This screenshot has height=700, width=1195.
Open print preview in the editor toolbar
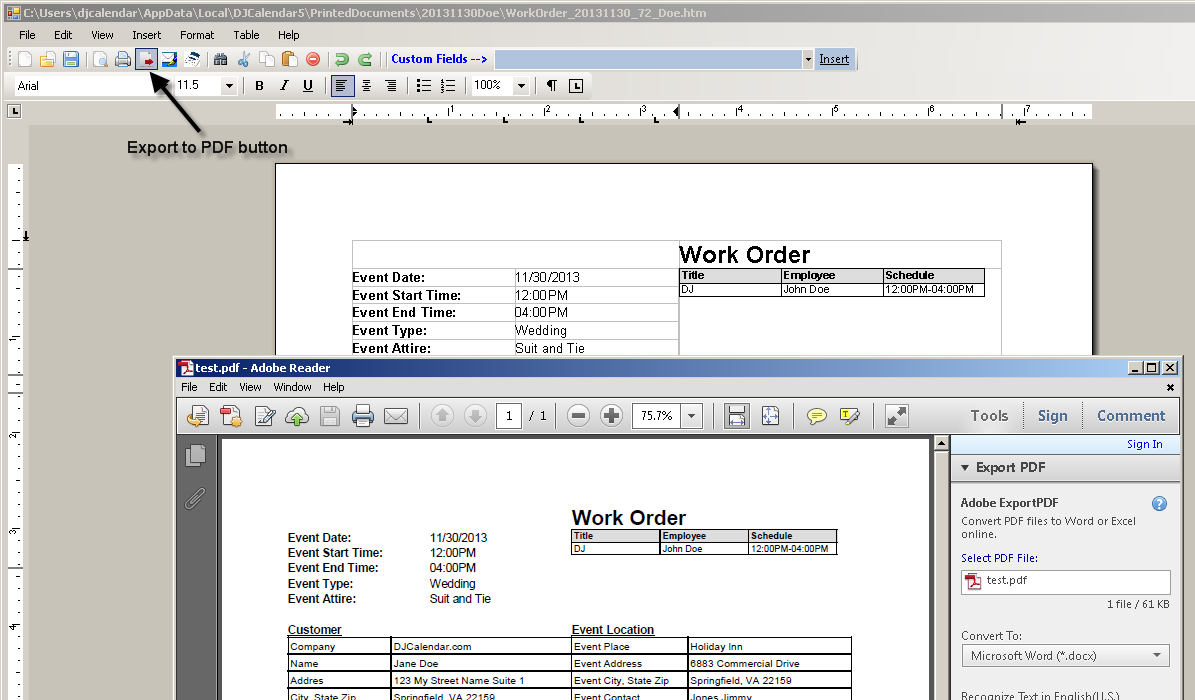point(100,59)
